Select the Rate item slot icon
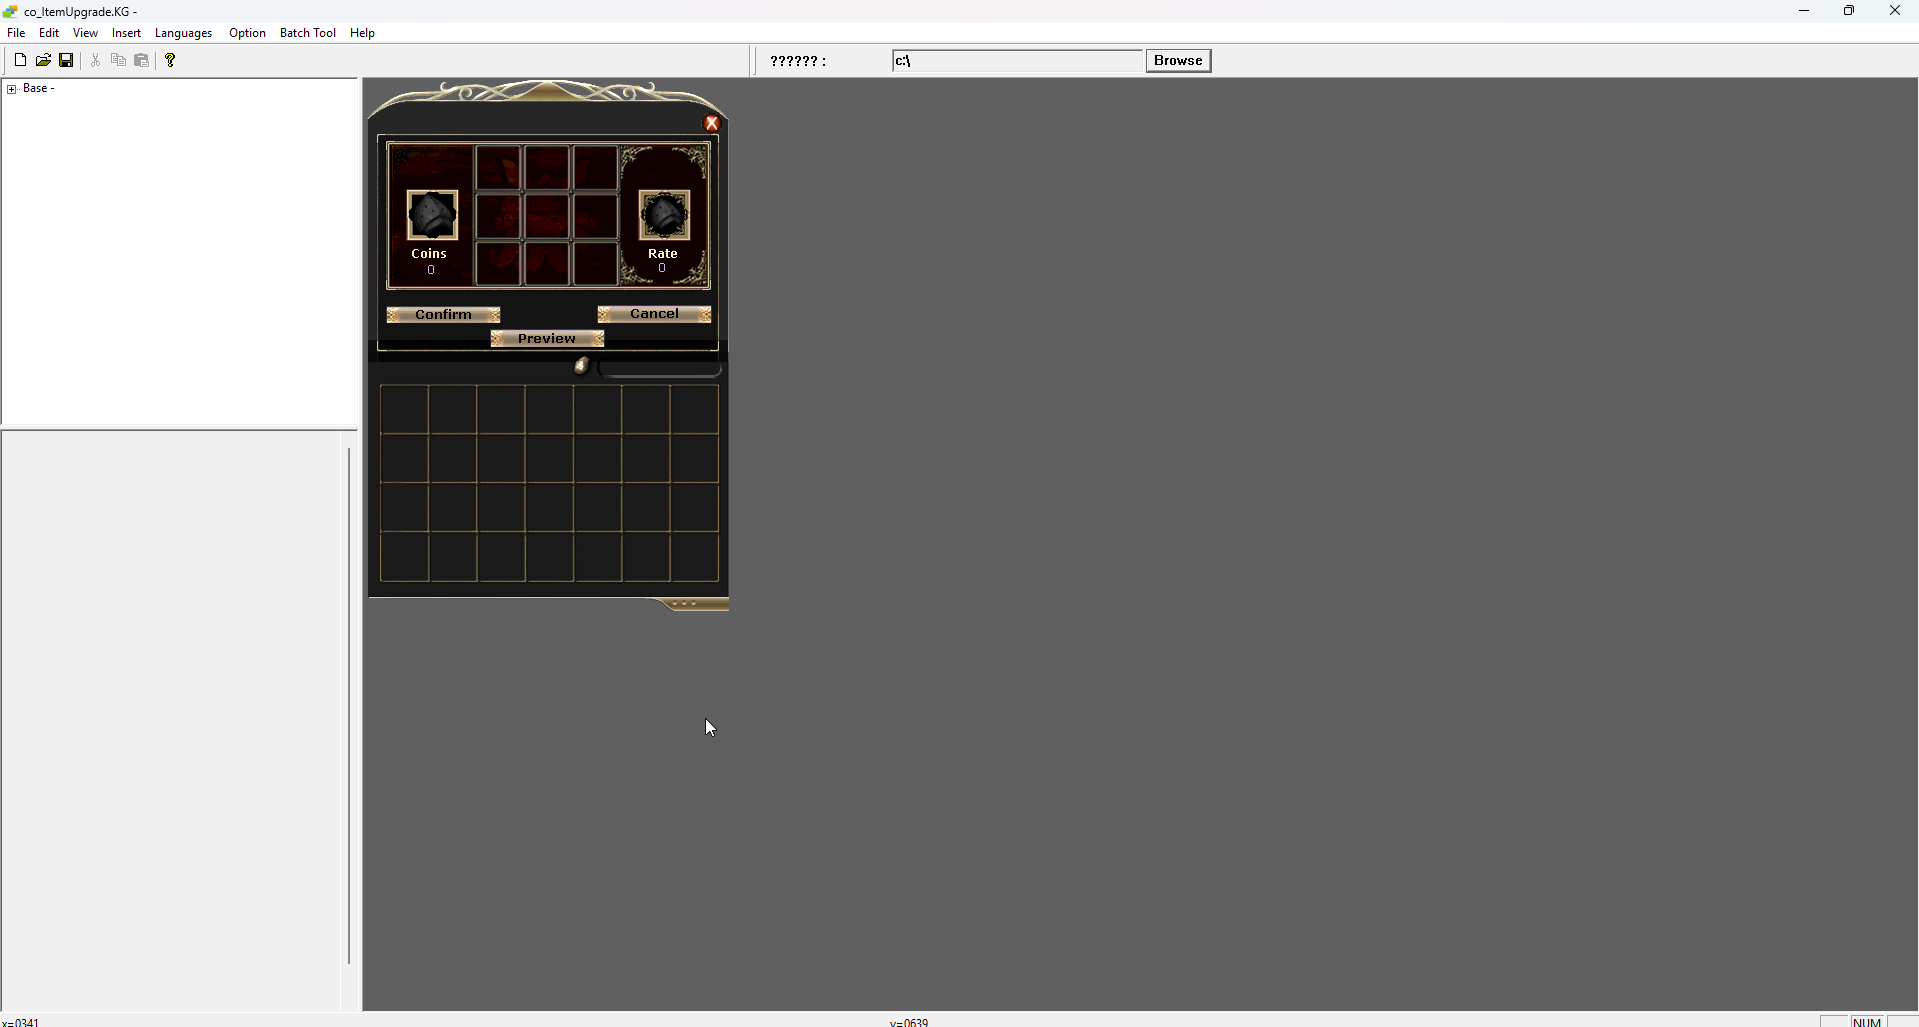Screen dimensions: 1919x1027 pyautogui.click(x=664, y=213)
